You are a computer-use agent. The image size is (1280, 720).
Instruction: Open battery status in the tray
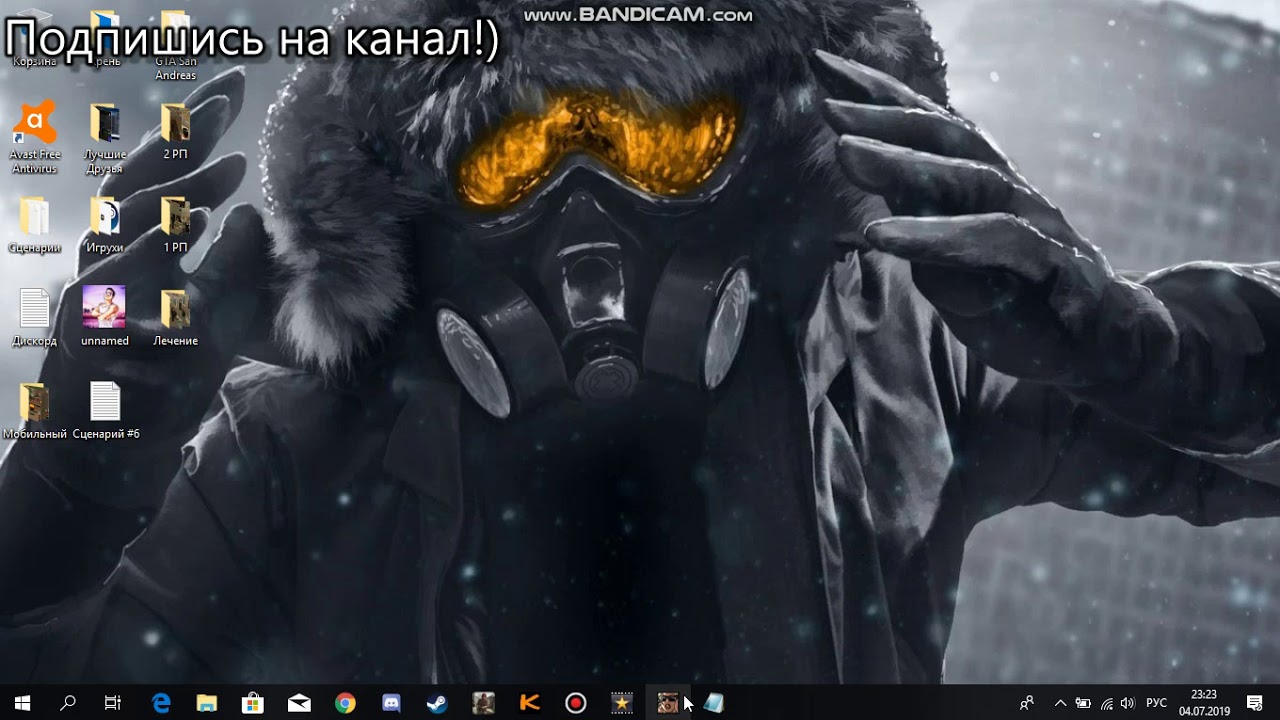[x=1083, y=703]
